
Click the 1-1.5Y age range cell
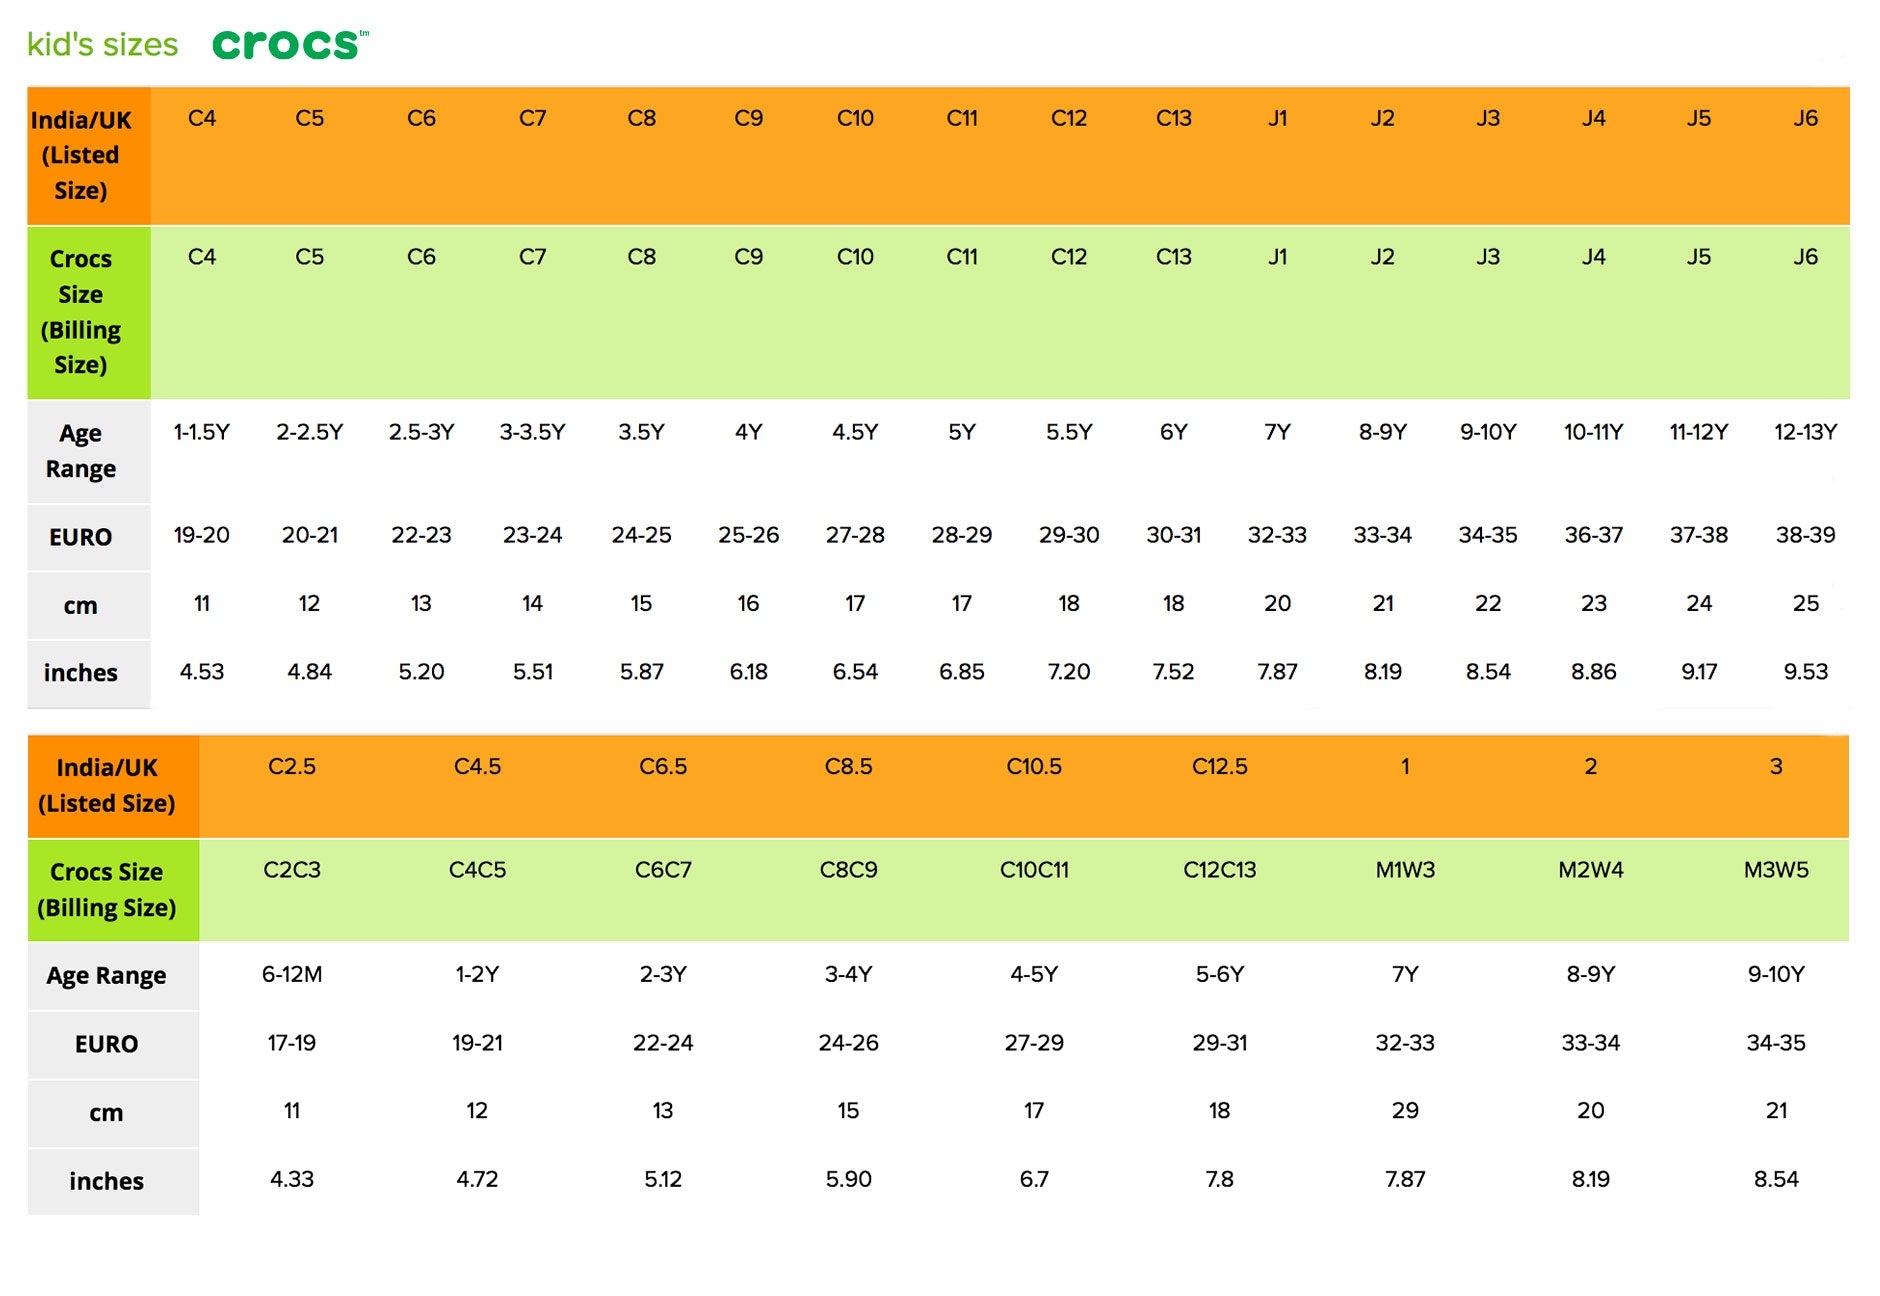tap(203, 433)
